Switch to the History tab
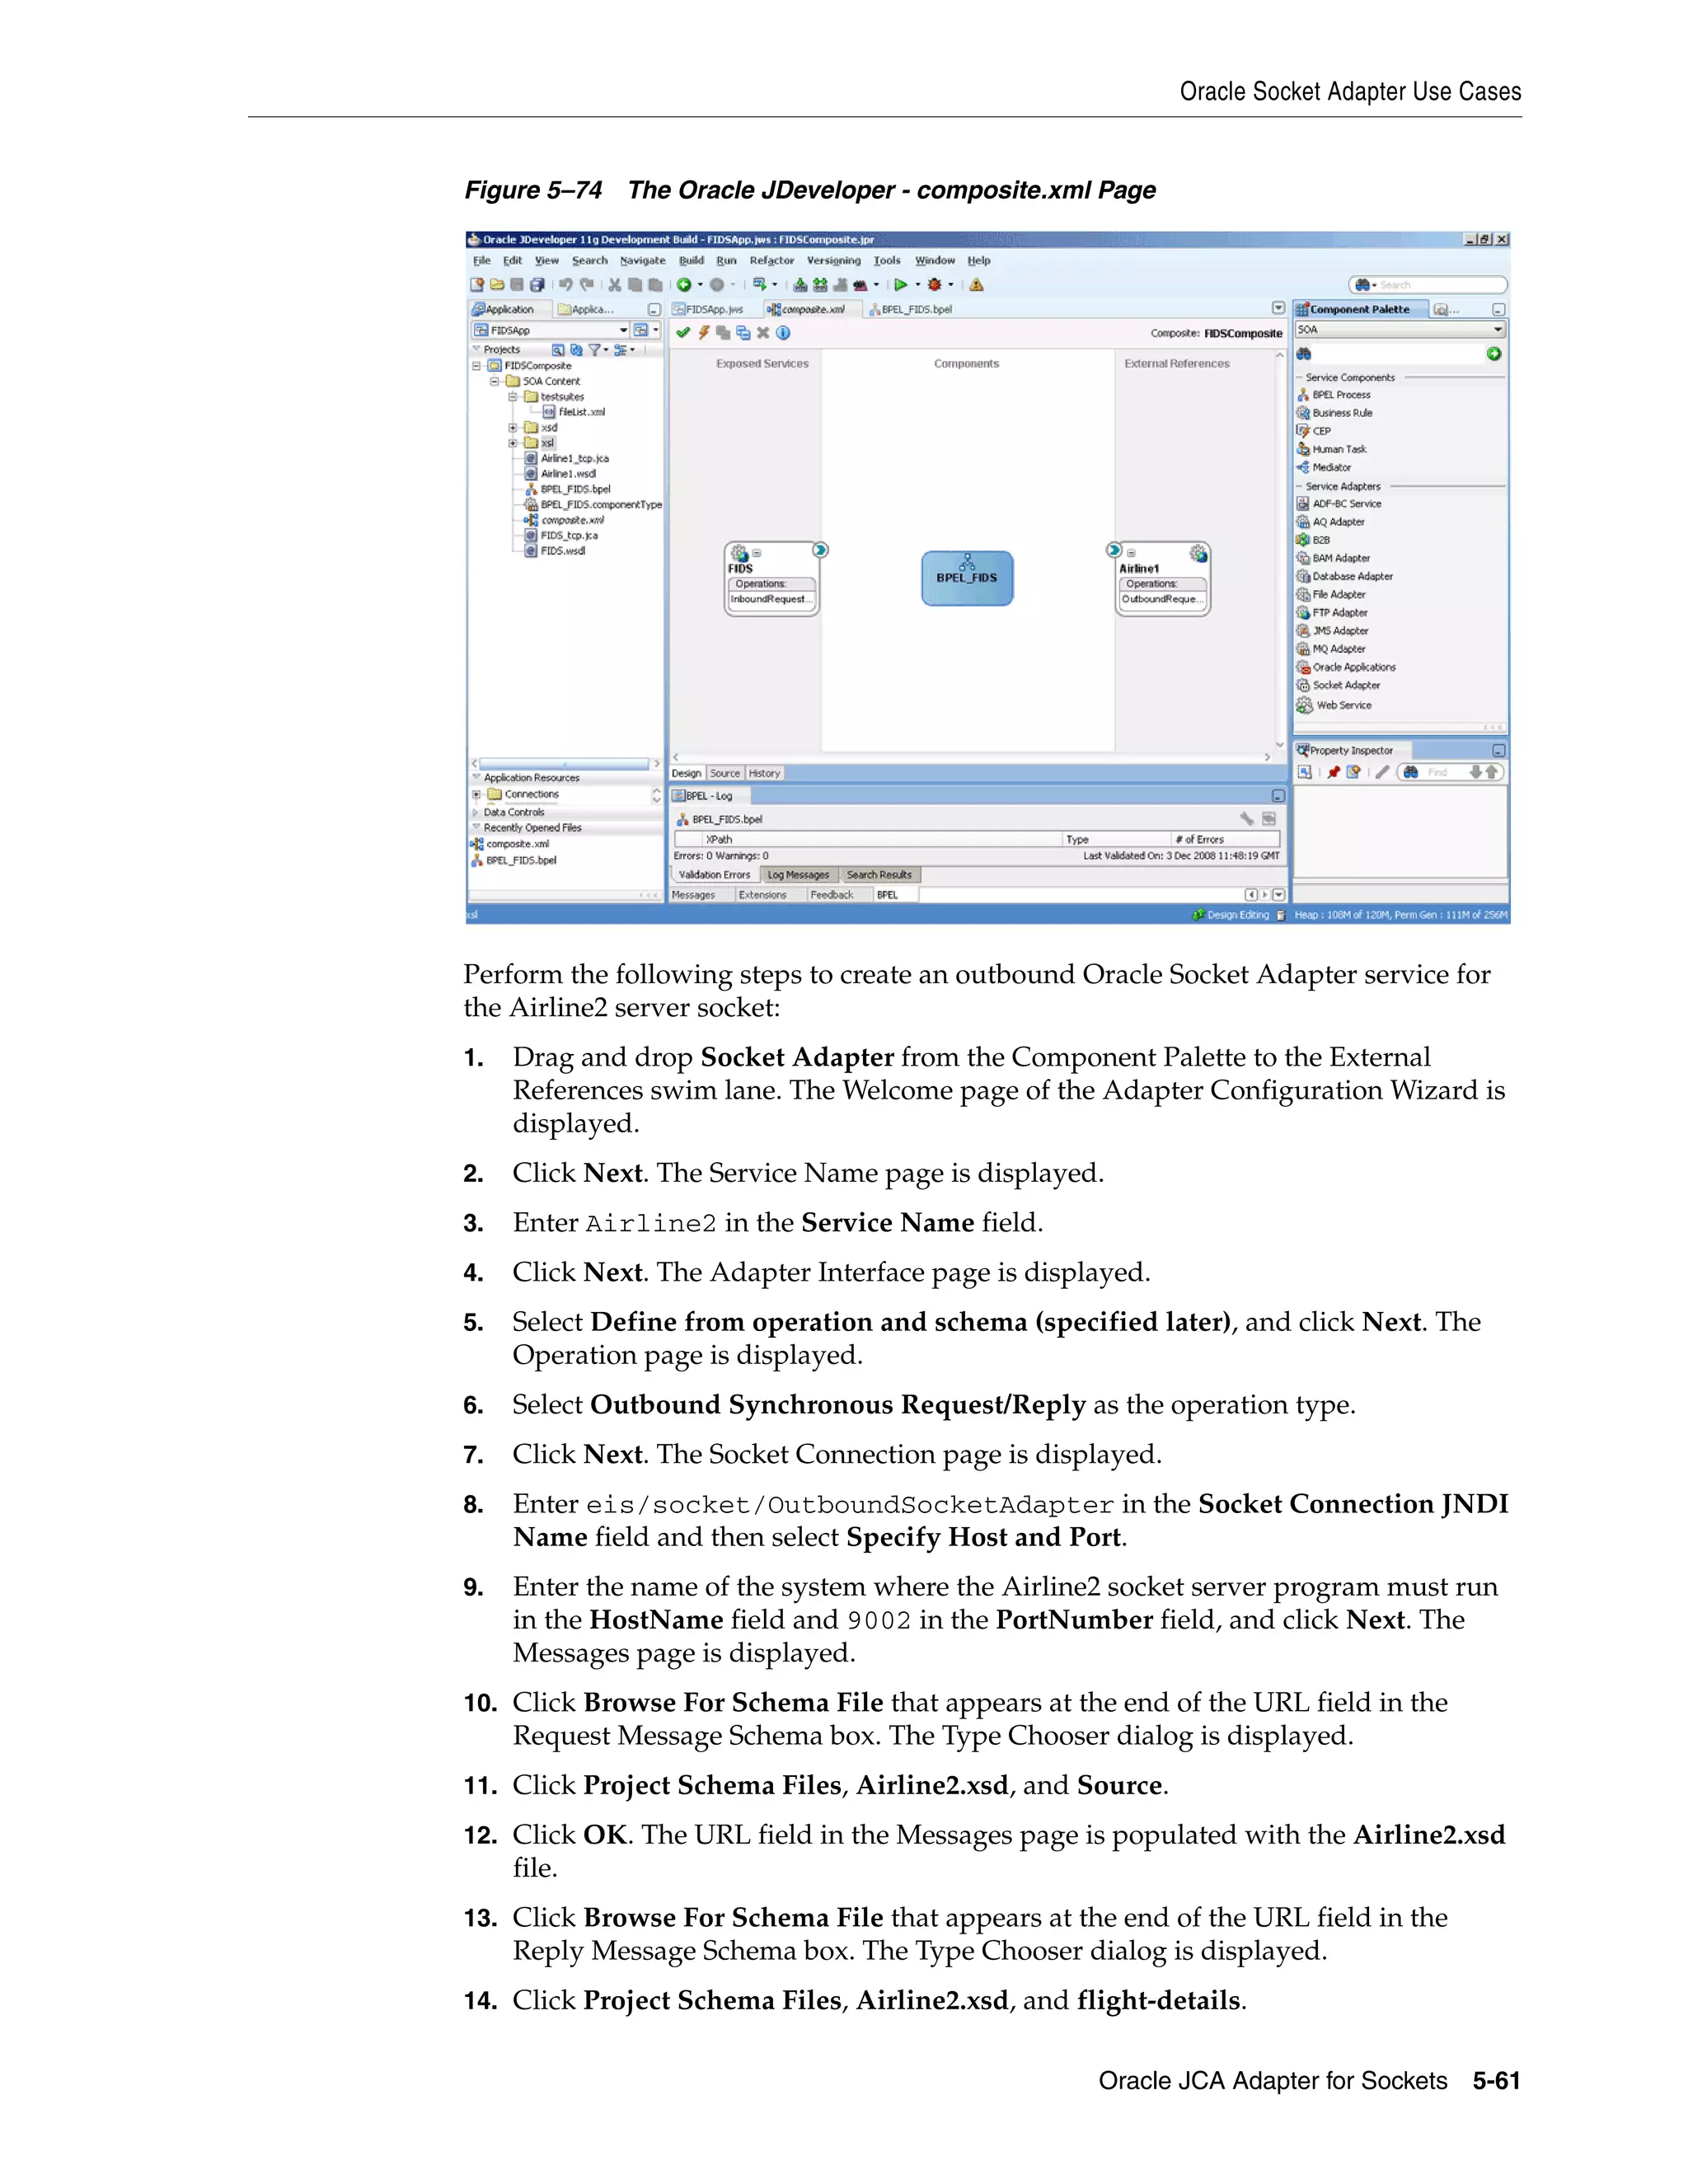The width and height of the screenshot is (1688, 2184). 764,774
